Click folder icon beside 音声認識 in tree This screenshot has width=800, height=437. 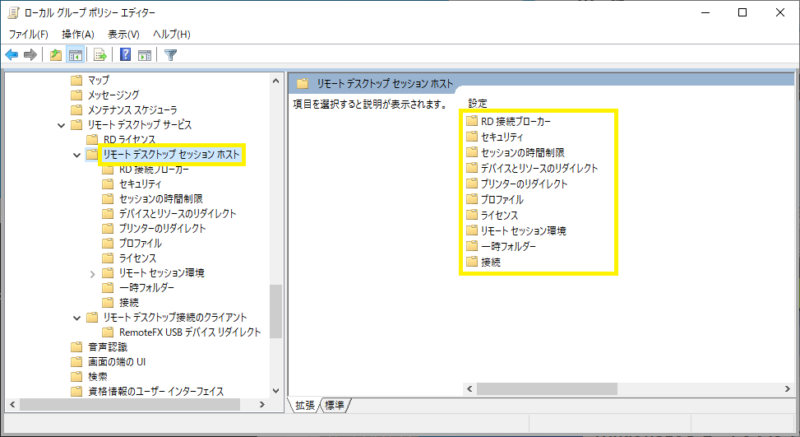tap(77, 347)
